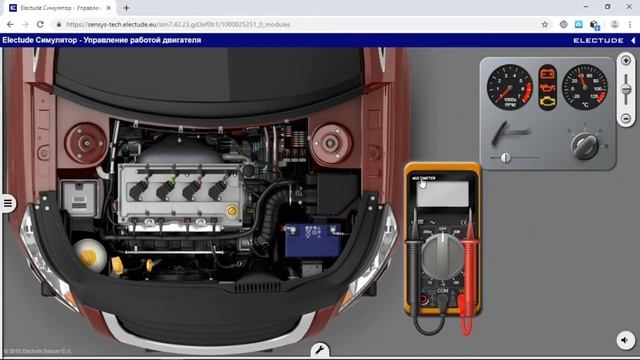Viewport: 640px width, 360px height.
Task: Click the blue square extension icon
Action: pos(578,24)
